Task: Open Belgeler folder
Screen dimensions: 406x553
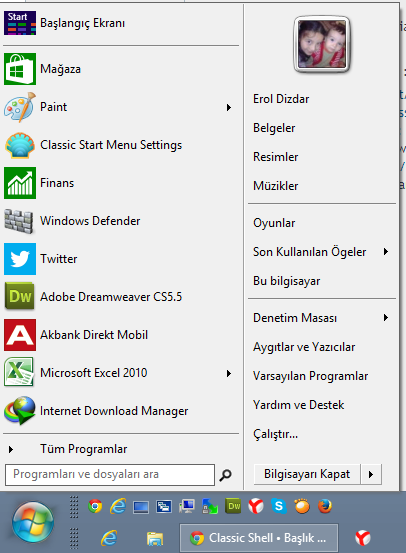Action: coord(274,128)
